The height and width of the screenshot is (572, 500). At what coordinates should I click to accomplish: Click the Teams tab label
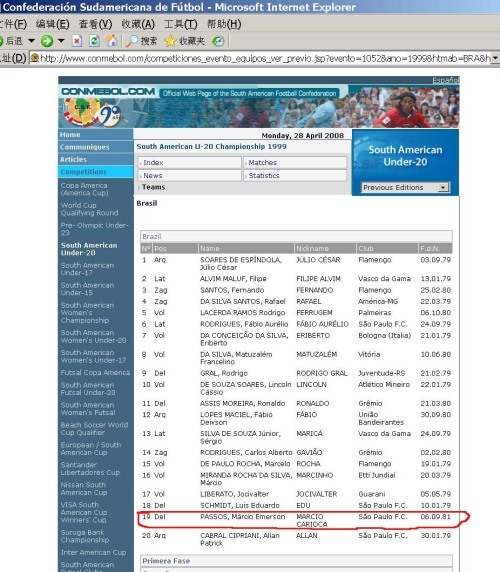coord(154,187)
